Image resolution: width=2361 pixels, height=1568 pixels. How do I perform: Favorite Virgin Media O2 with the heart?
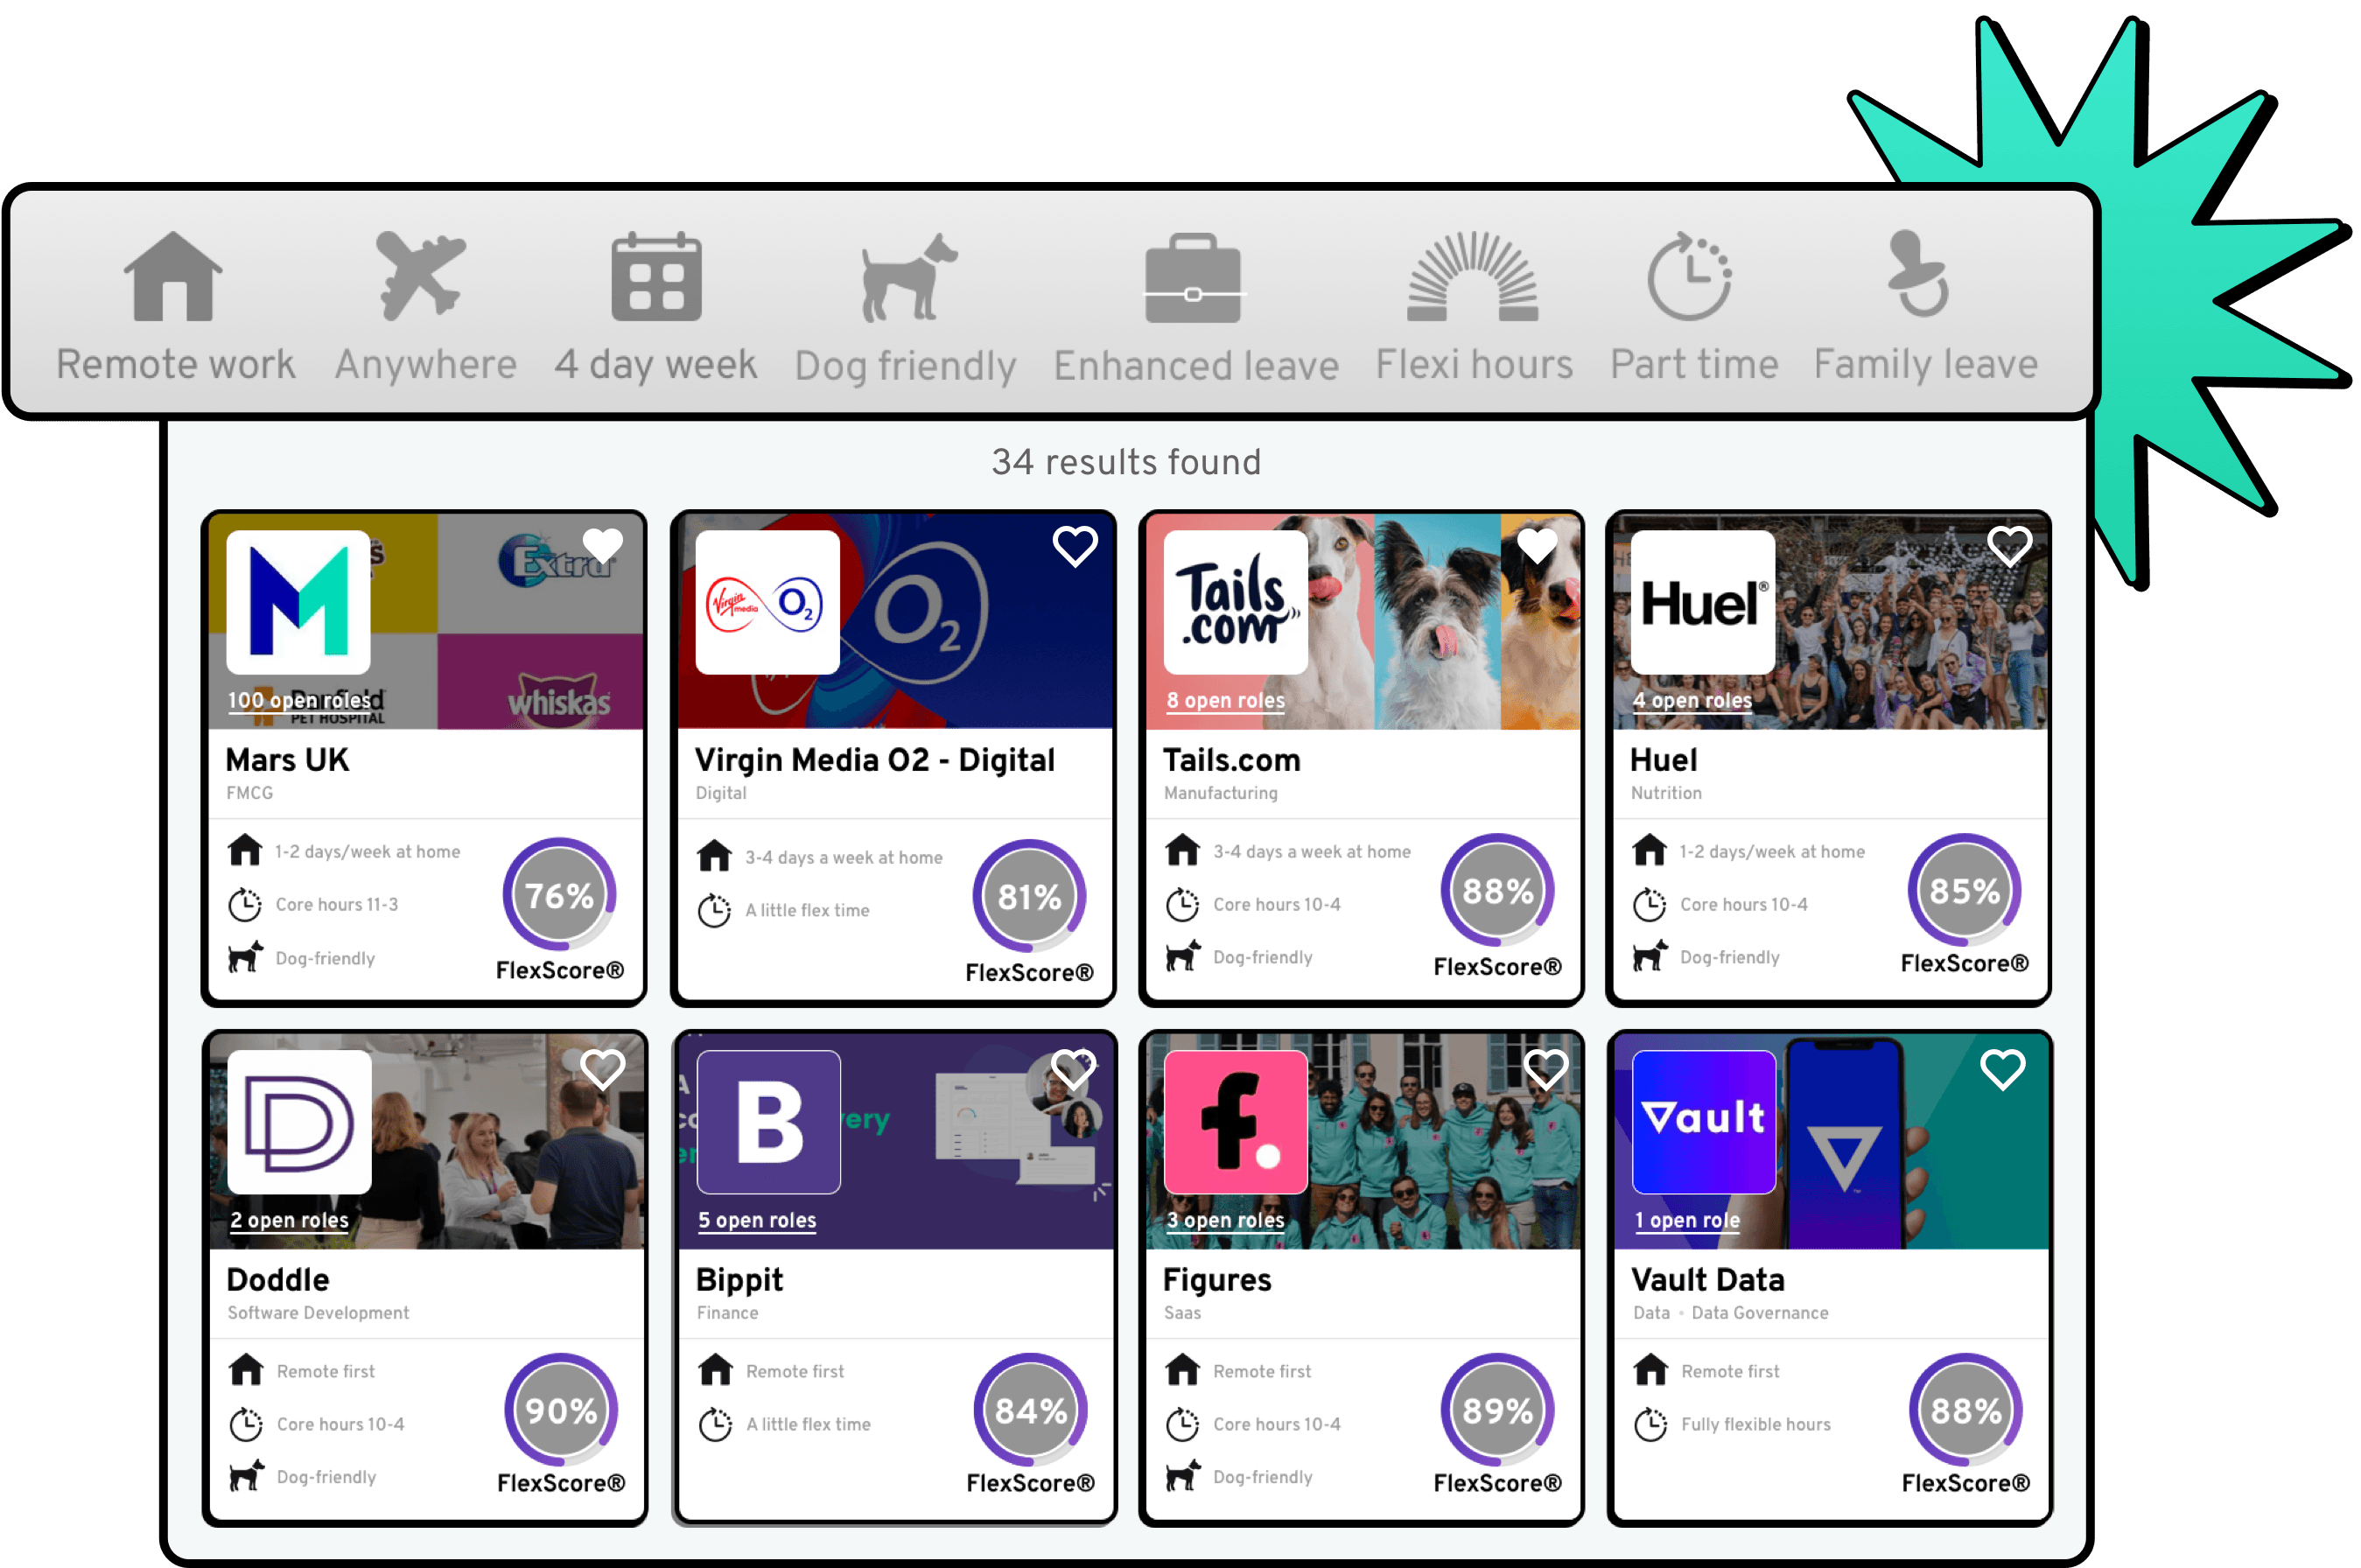tap(1075, 546)
